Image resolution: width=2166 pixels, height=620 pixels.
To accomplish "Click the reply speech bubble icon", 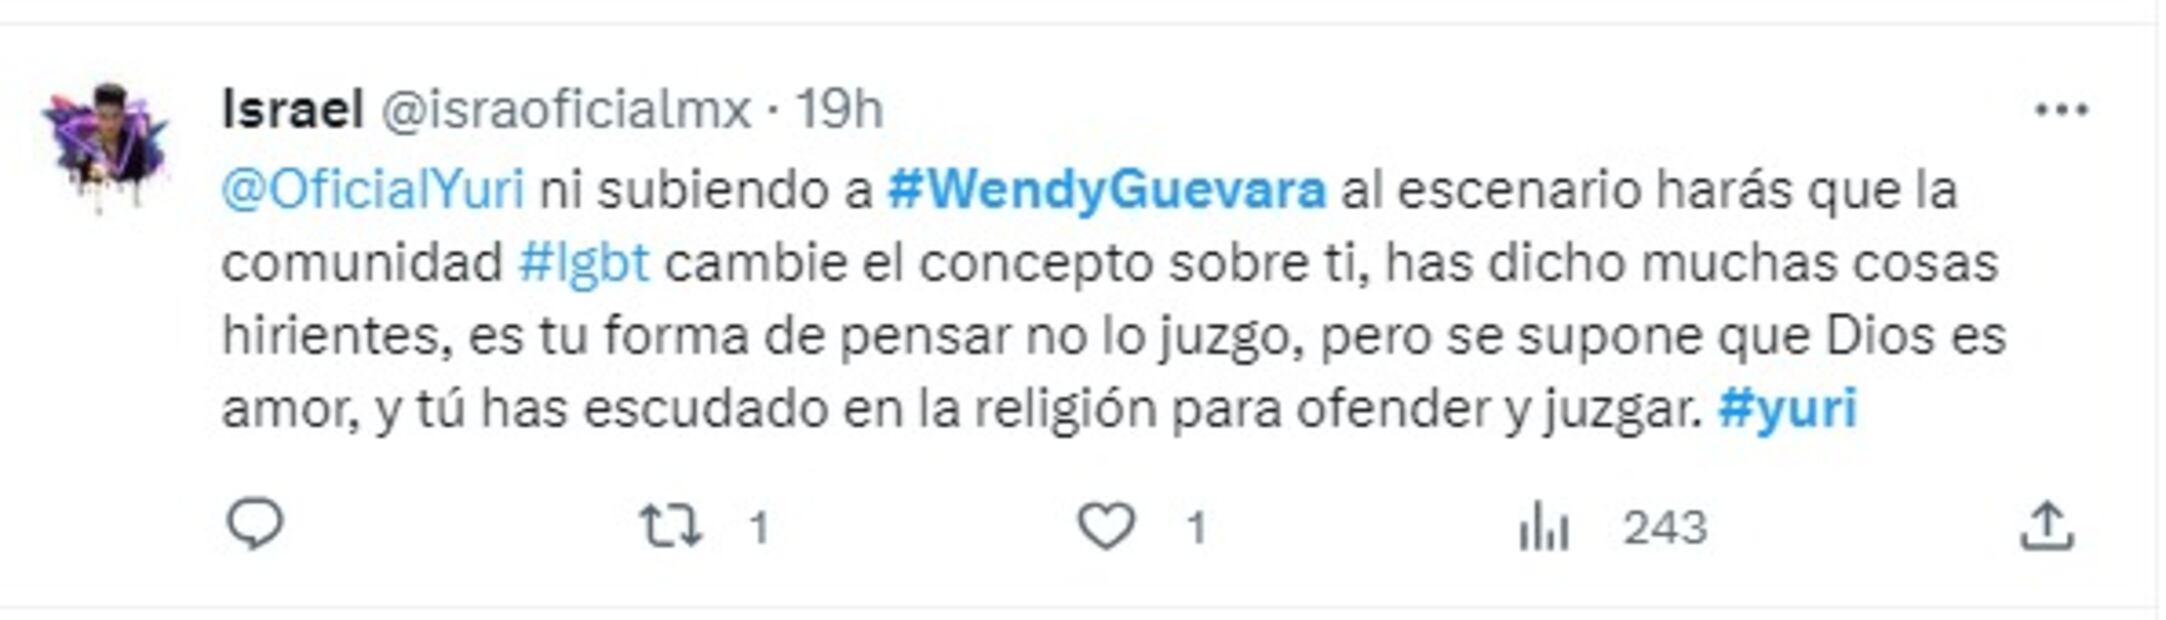I will [255, 525].
